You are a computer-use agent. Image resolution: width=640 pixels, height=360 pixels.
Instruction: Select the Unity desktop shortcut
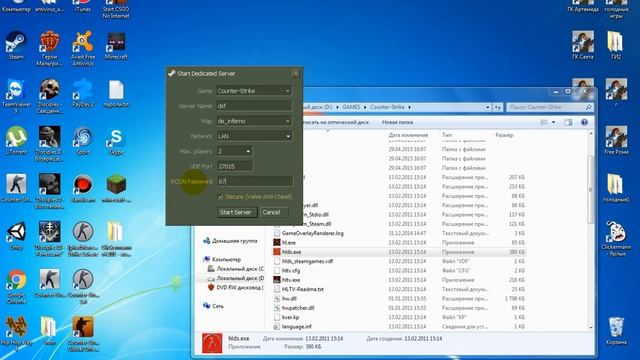[16, 236]
